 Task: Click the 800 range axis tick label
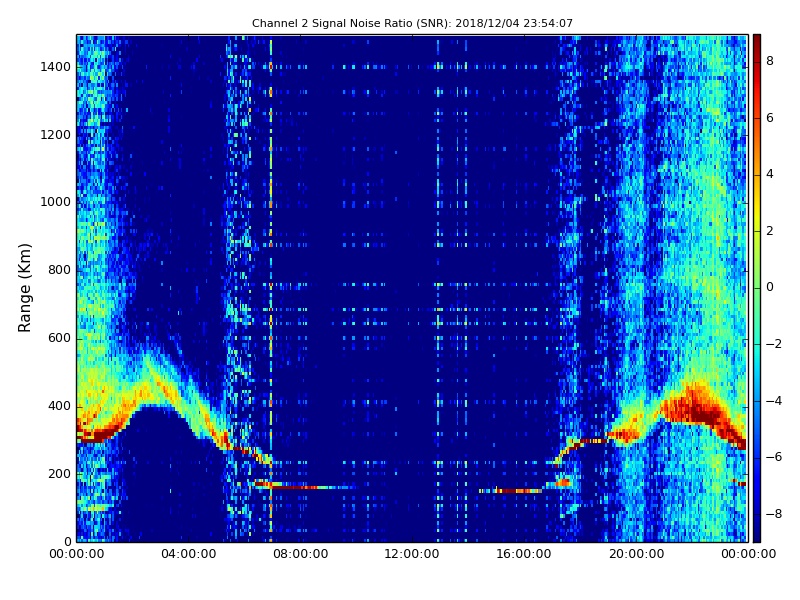click(x=58, y=270)
